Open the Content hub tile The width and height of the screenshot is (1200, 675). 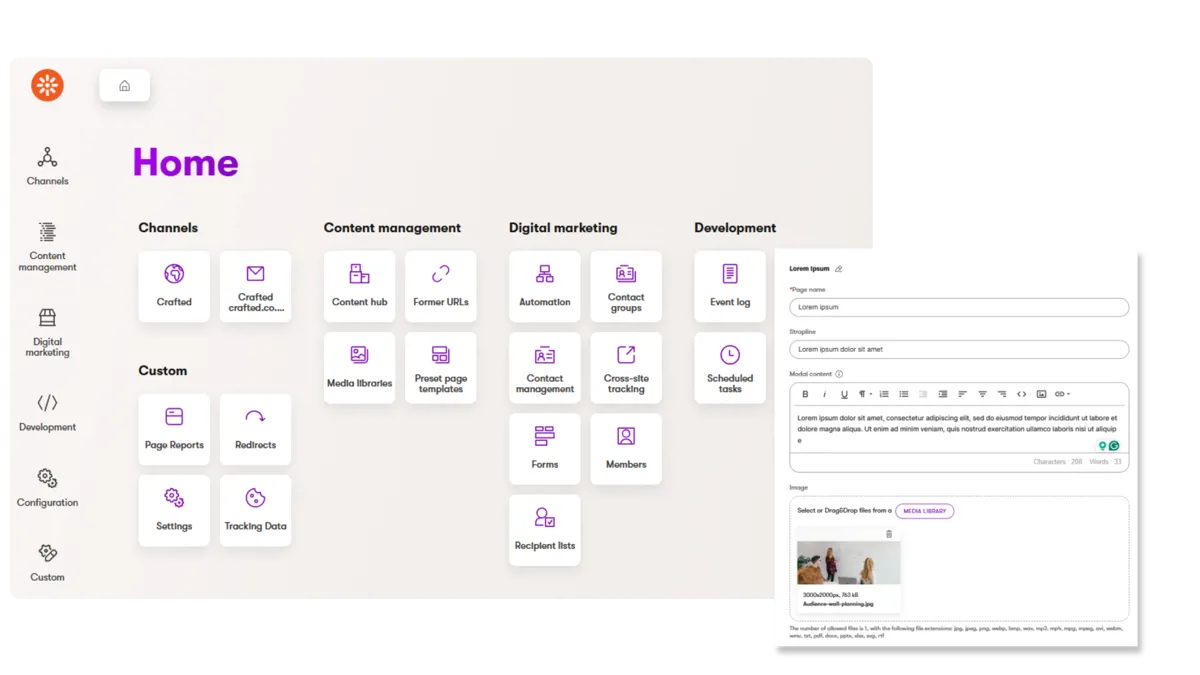tap(359, 286)
